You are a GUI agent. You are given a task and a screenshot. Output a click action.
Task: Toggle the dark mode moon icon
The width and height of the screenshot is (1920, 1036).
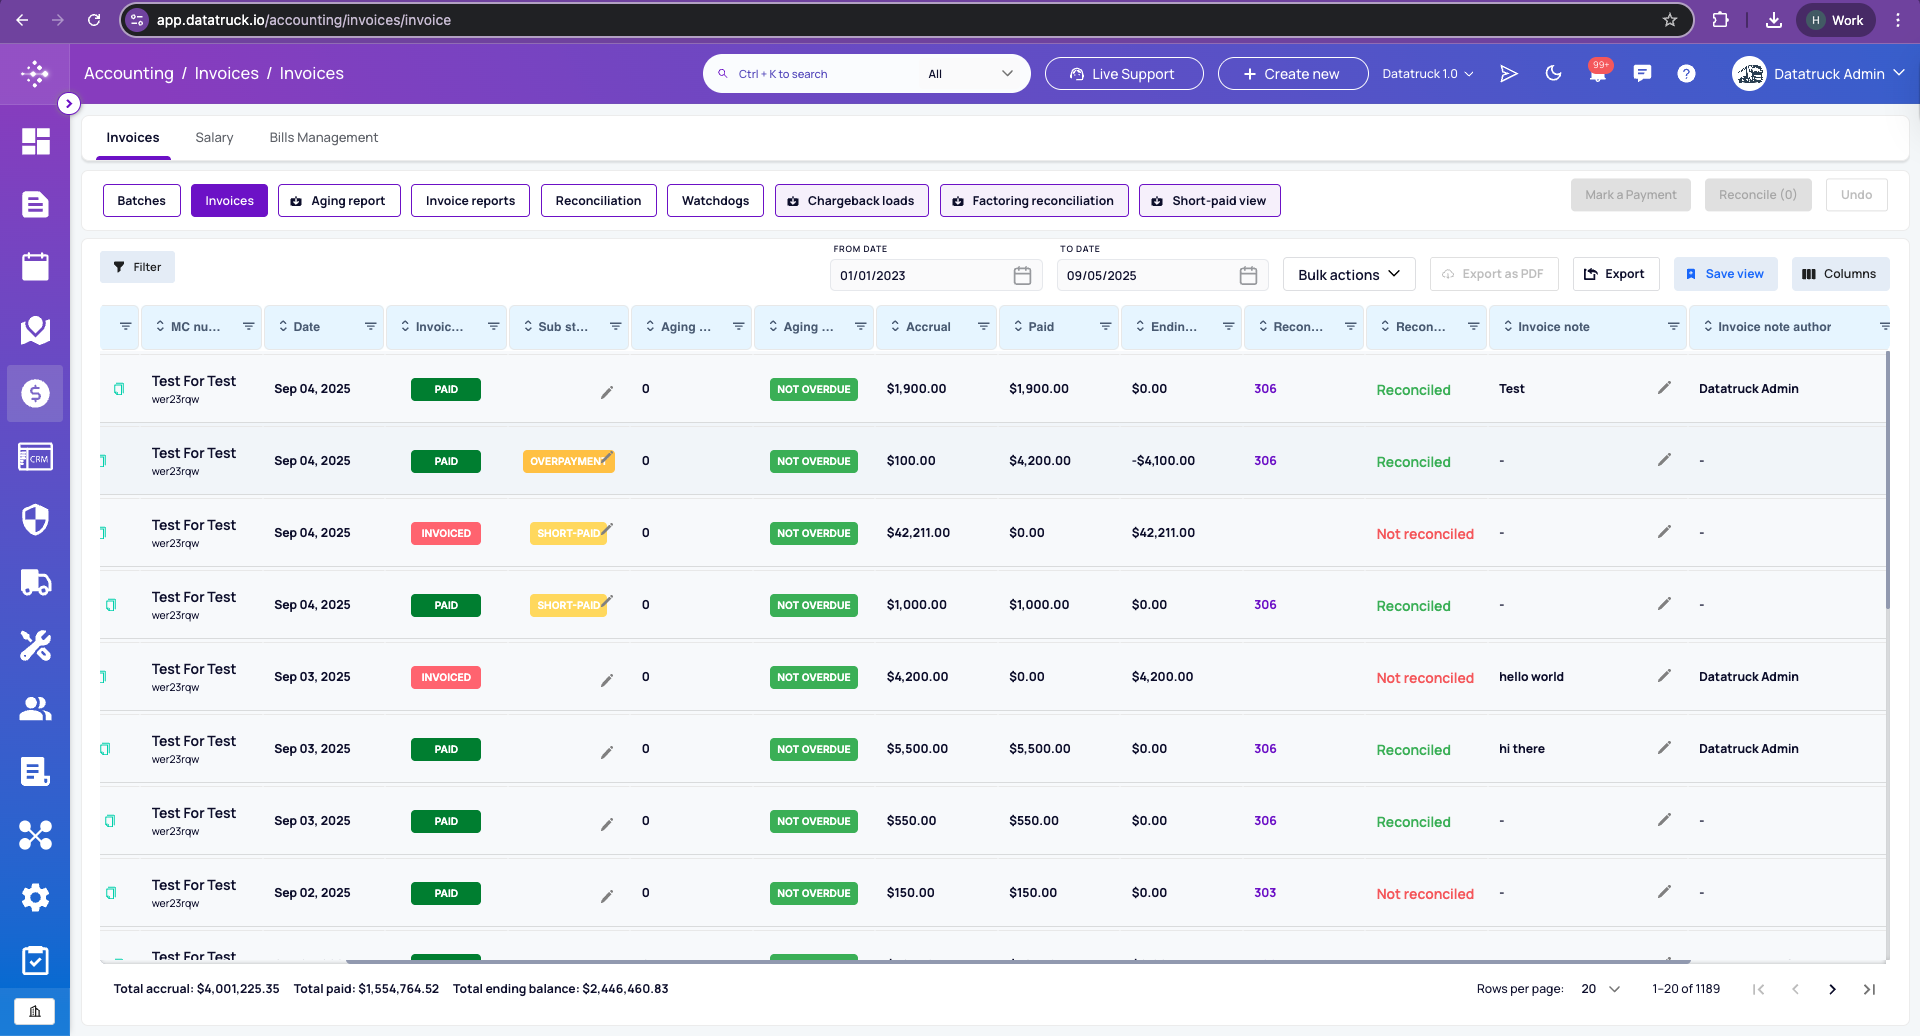pyautogui.click(x=1553, y=73)
